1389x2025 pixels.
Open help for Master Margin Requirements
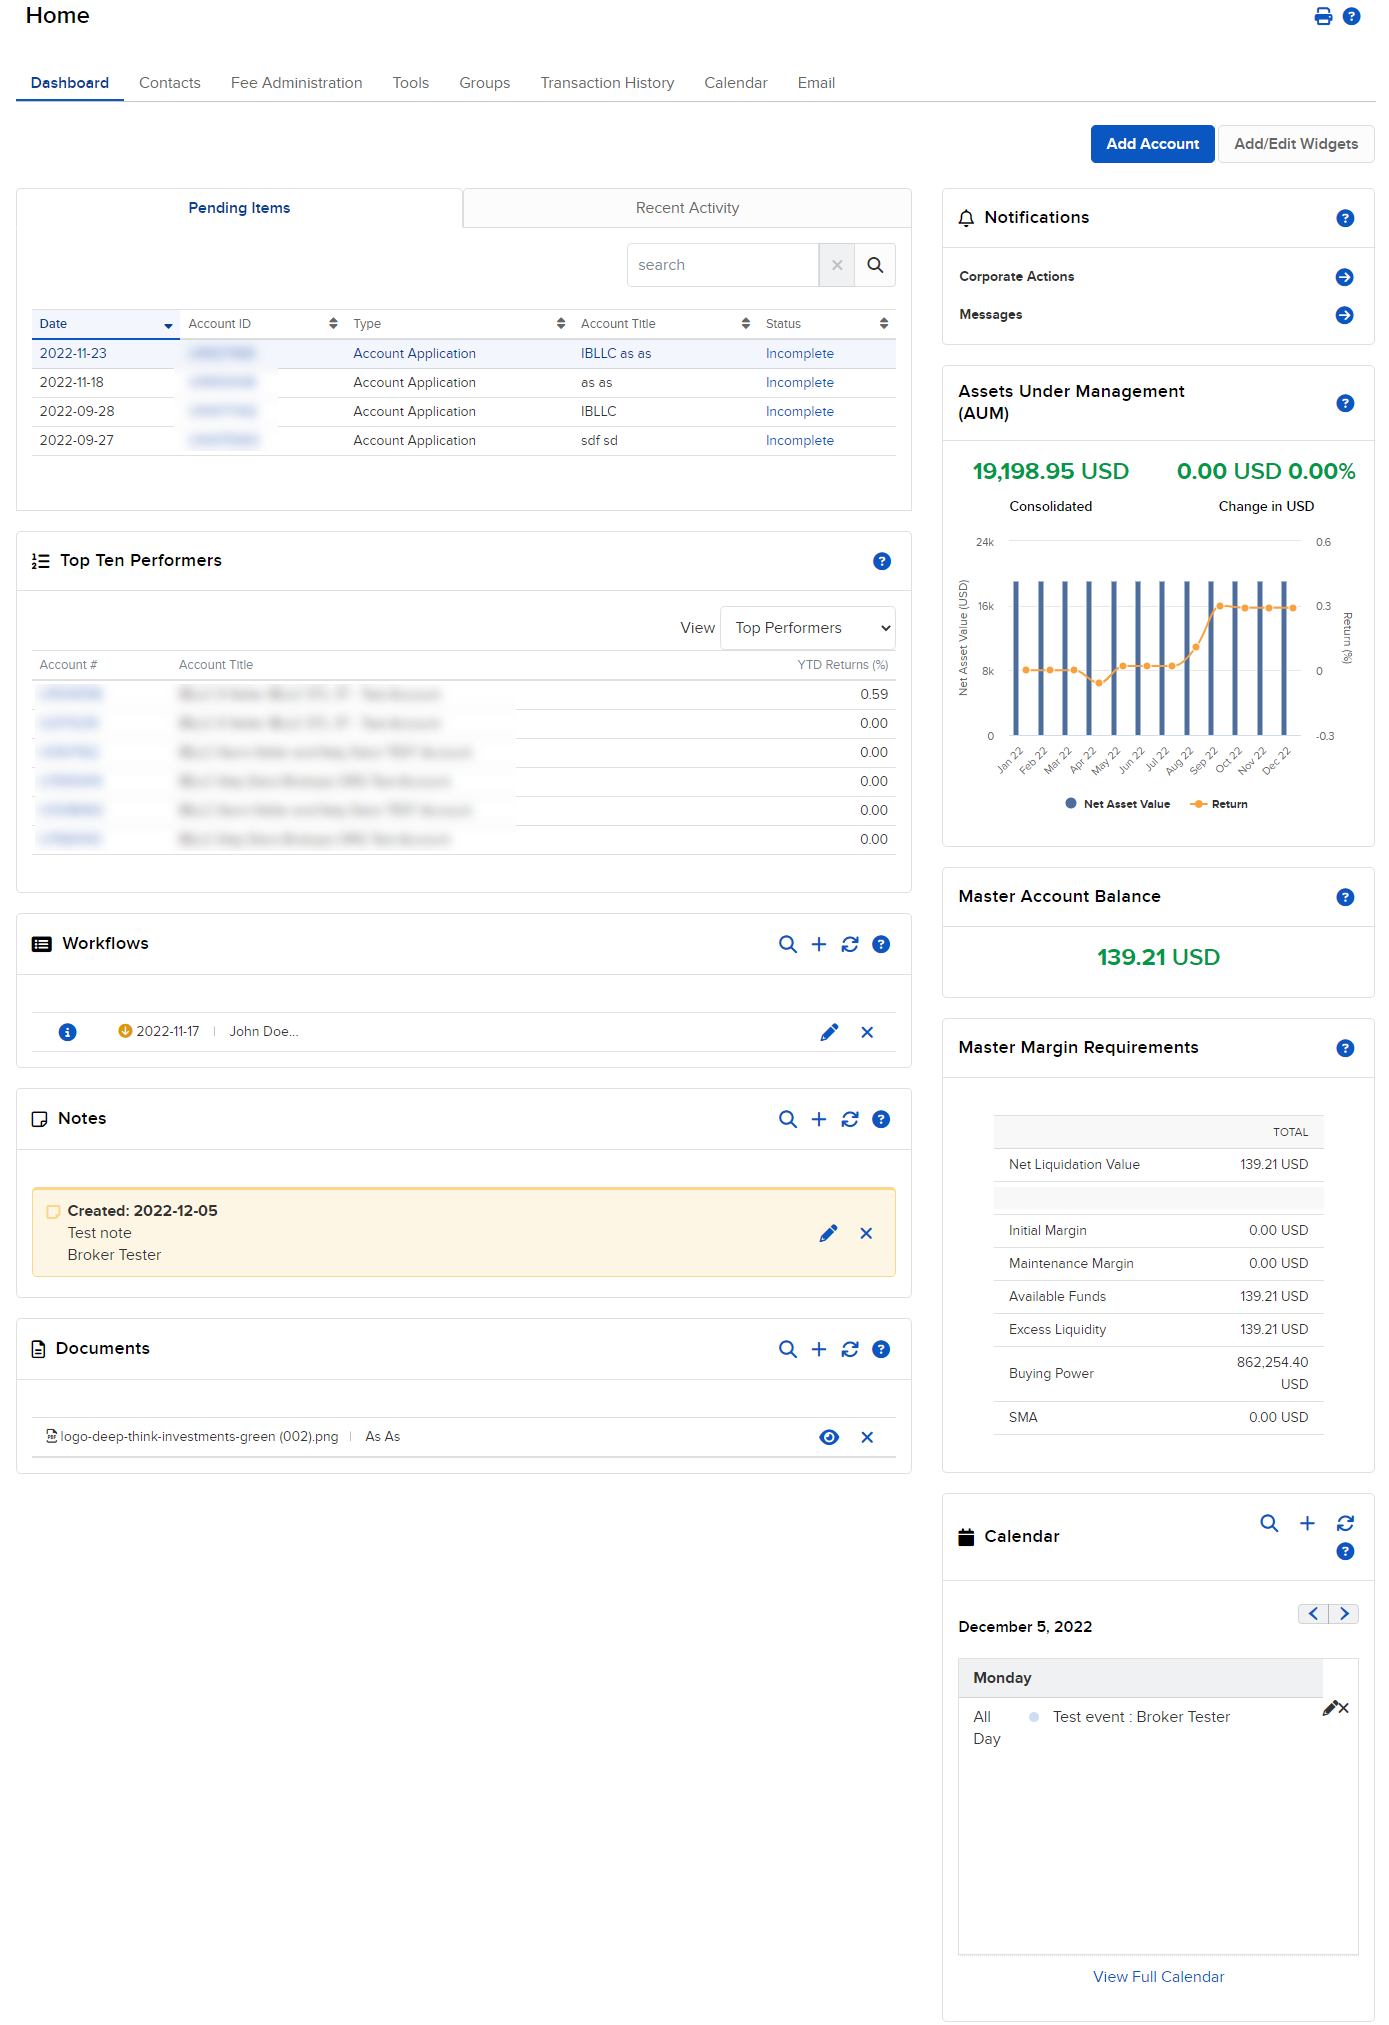[1345, 1048]
